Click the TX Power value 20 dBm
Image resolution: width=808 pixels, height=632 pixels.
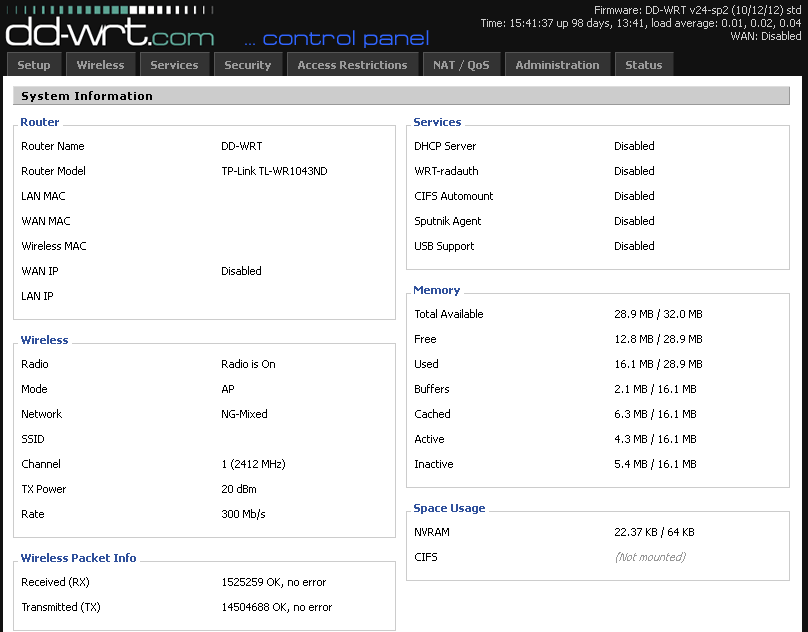(x=239, y=489)
